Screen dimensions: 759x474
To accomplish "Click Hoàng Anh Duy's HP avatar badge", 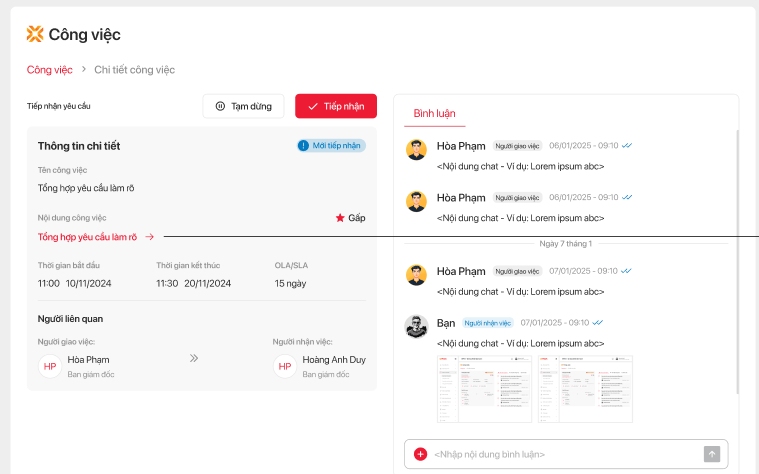I will [285, 367].
